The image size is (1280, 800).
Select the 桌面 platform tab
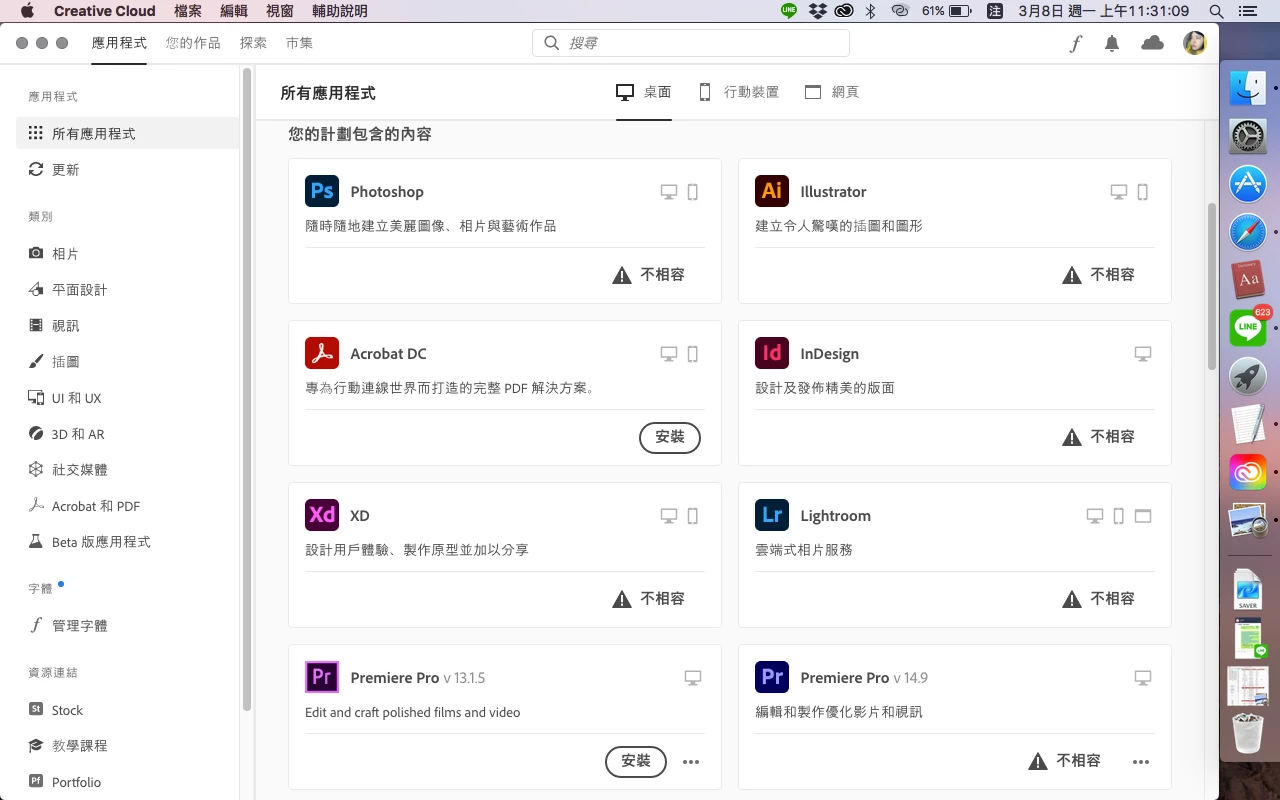pyautogui.click(x=644, y=92)
